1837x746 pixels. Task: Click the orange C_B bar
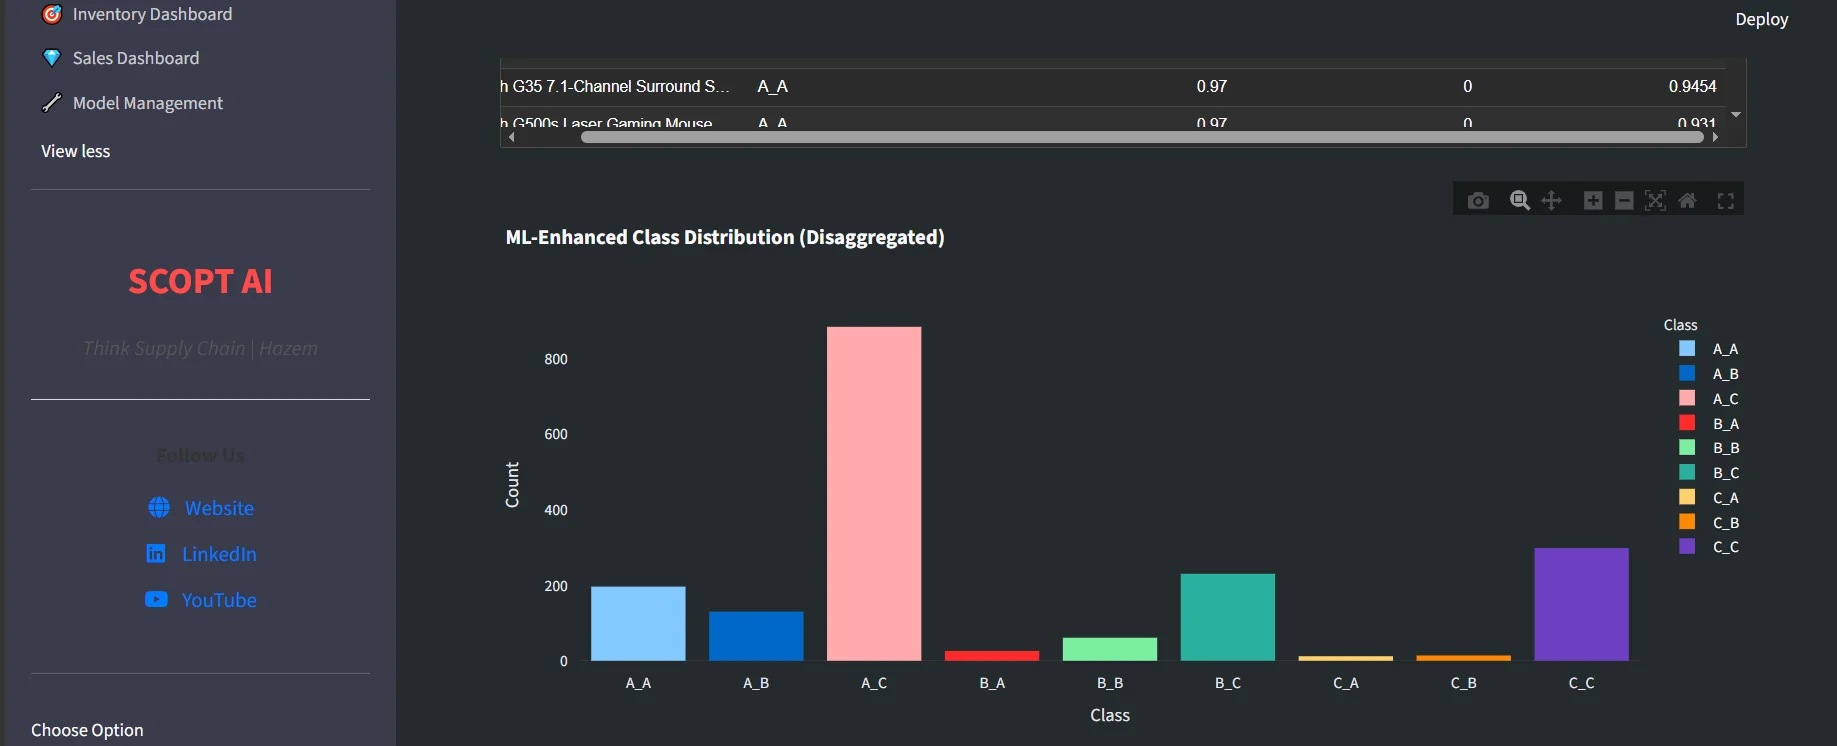[1464, 658]
